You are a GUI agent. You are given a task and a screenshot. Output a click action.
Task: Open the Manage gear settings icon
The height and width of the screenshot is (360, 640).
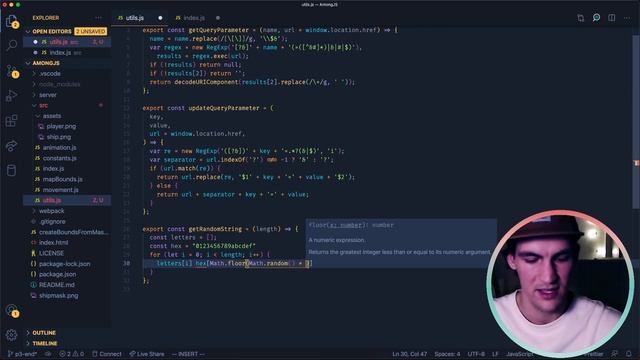[x=12, y=335]
